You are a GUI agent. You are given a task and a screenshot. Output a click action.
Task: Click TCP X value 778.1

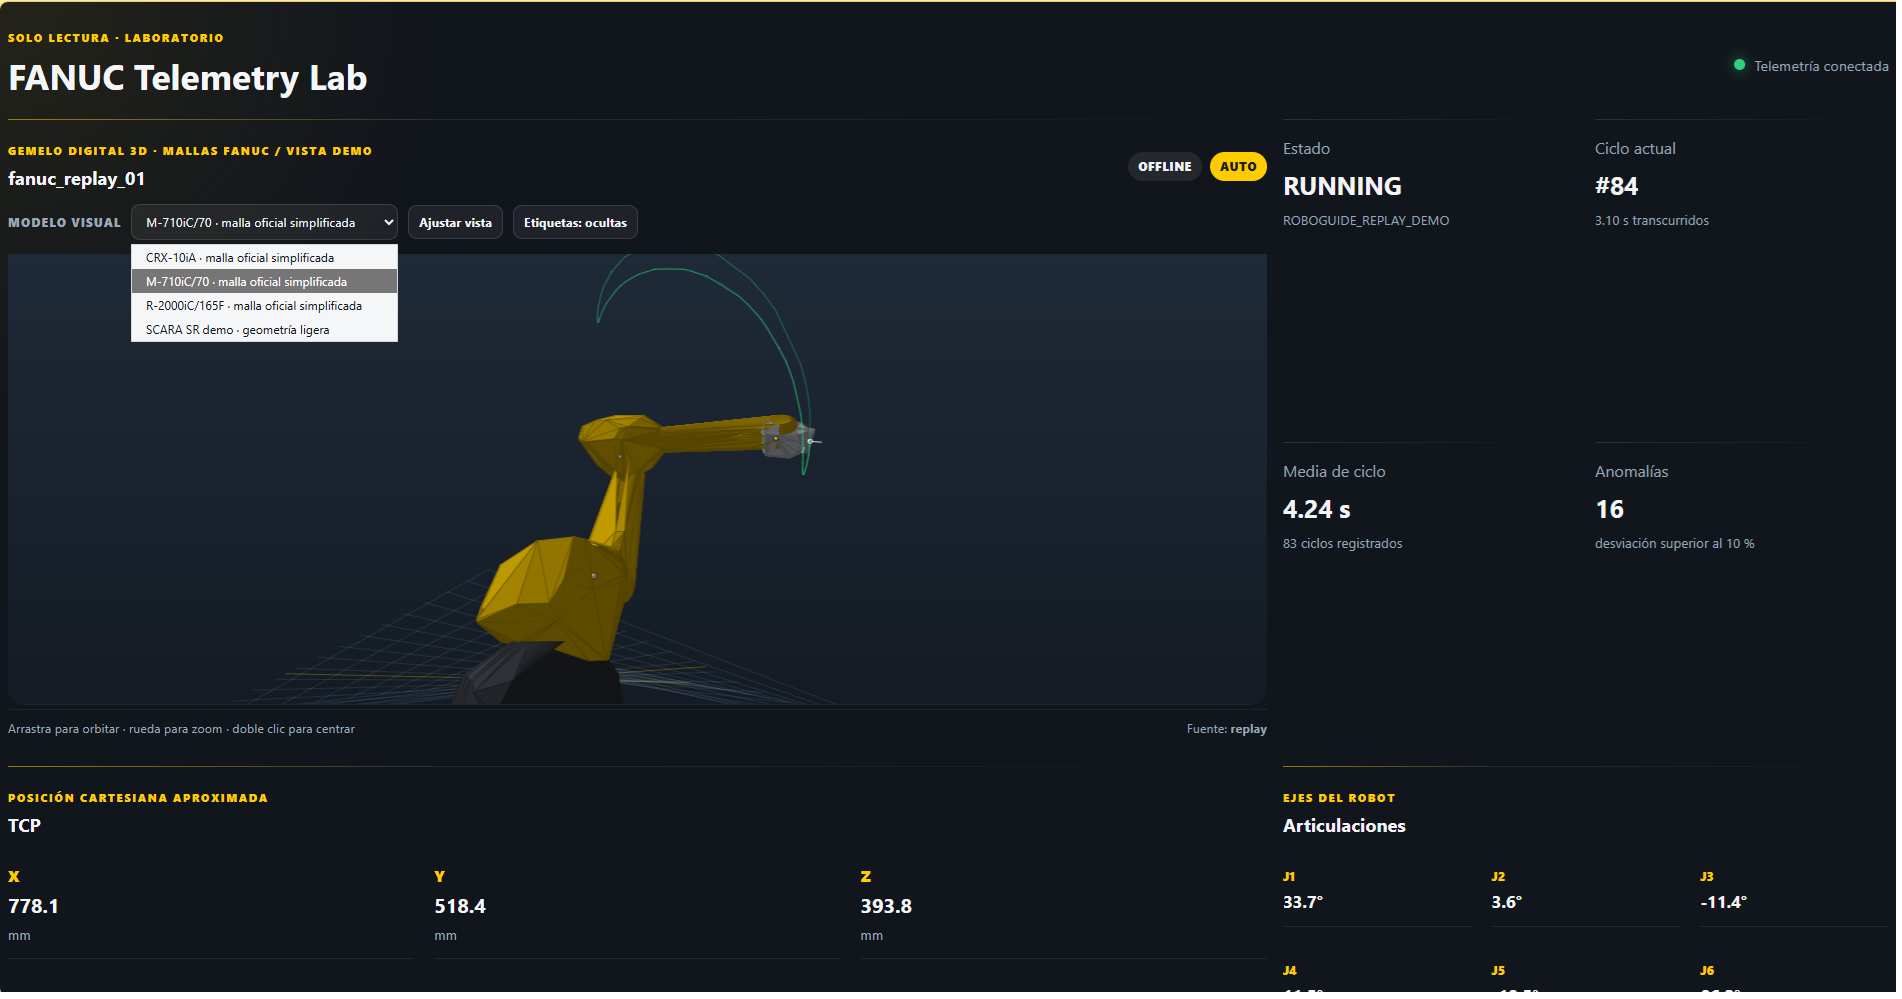click(34, 907)
